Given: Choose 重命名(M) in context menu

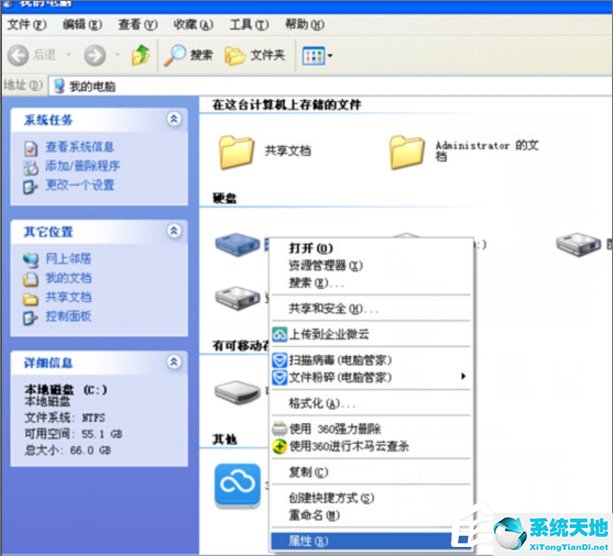Looking at the screenshot, I should [x=371, y=515].
